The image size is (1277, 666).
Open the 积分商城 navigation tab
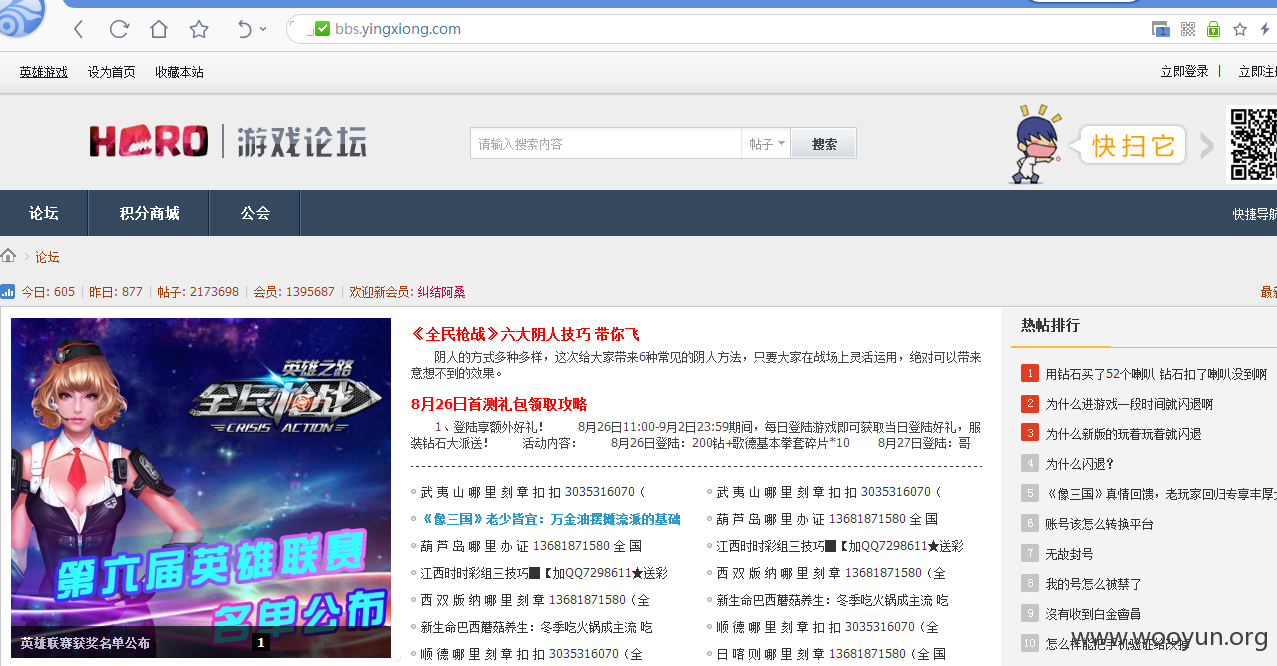(149, 213)
